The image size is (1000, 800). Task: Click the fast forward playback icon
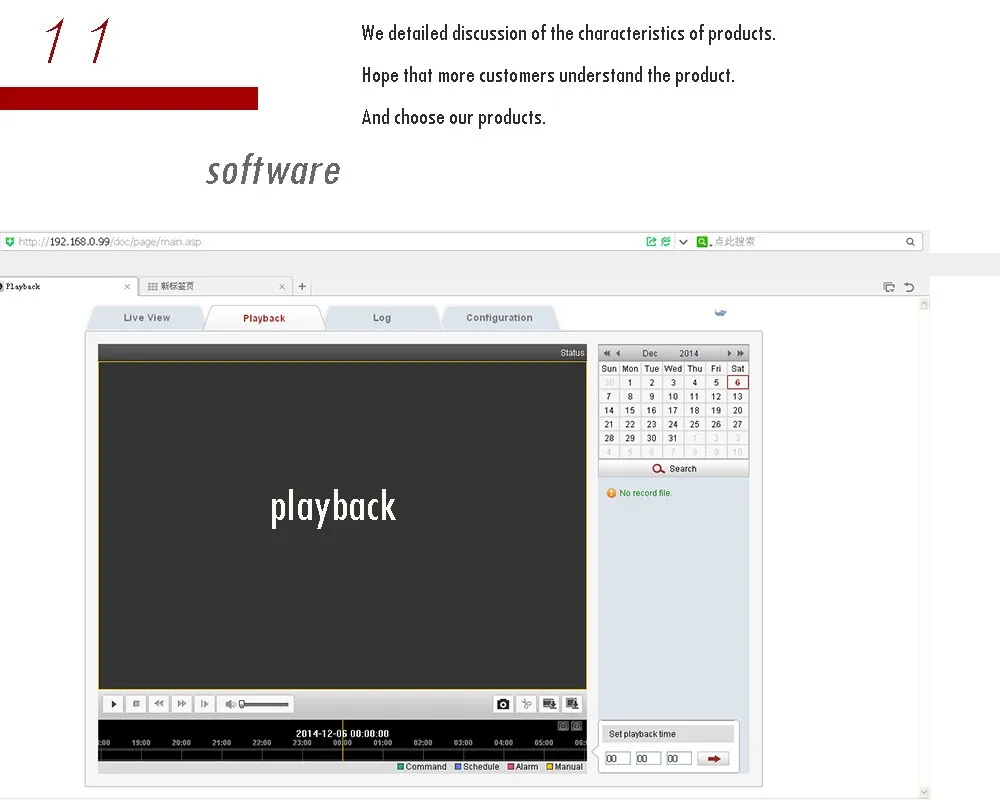pos(182,704)
